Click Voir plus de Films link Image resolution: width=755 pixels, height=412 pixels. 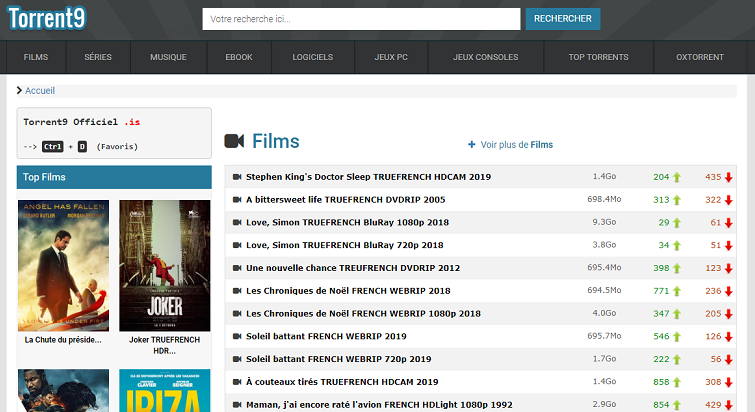tap(517, 145)
